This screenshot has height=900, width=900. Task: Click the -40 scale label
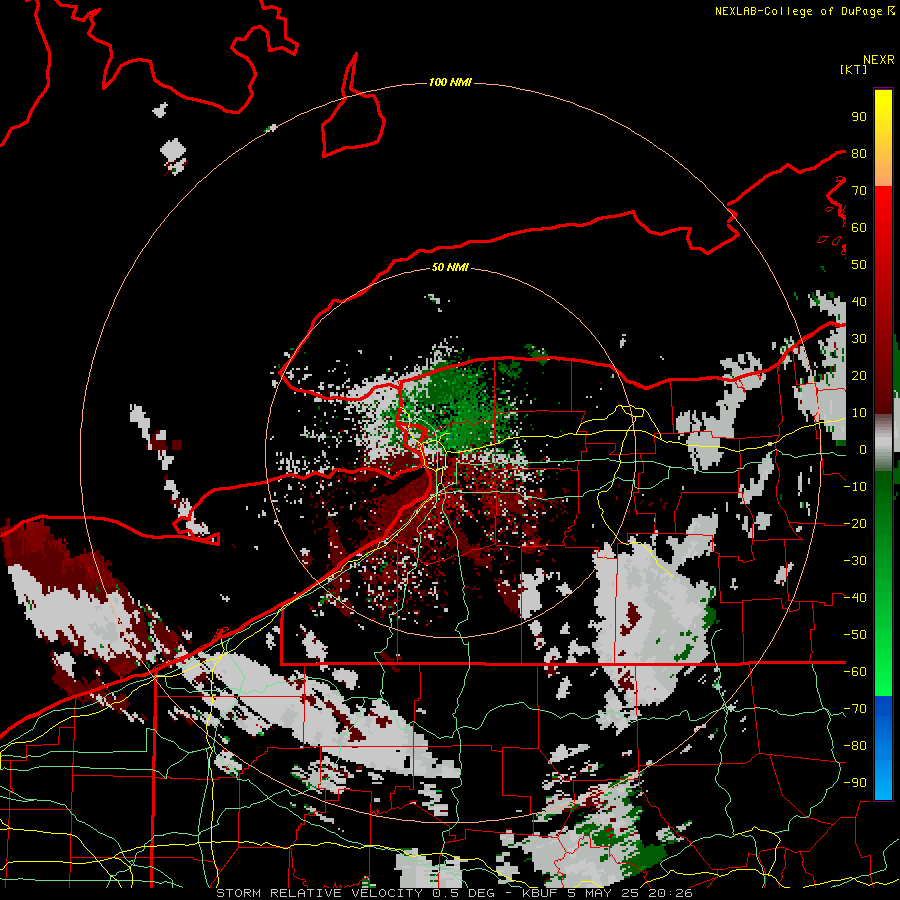pos(855,598)
